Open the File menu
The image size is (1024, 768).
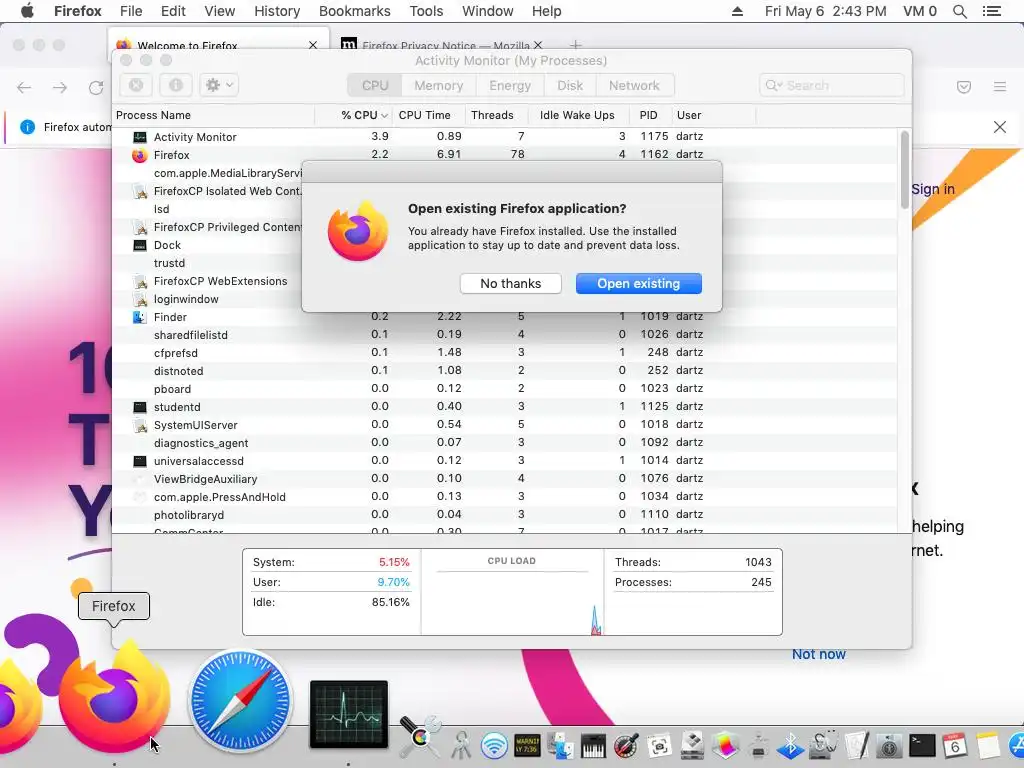[131, 11]
